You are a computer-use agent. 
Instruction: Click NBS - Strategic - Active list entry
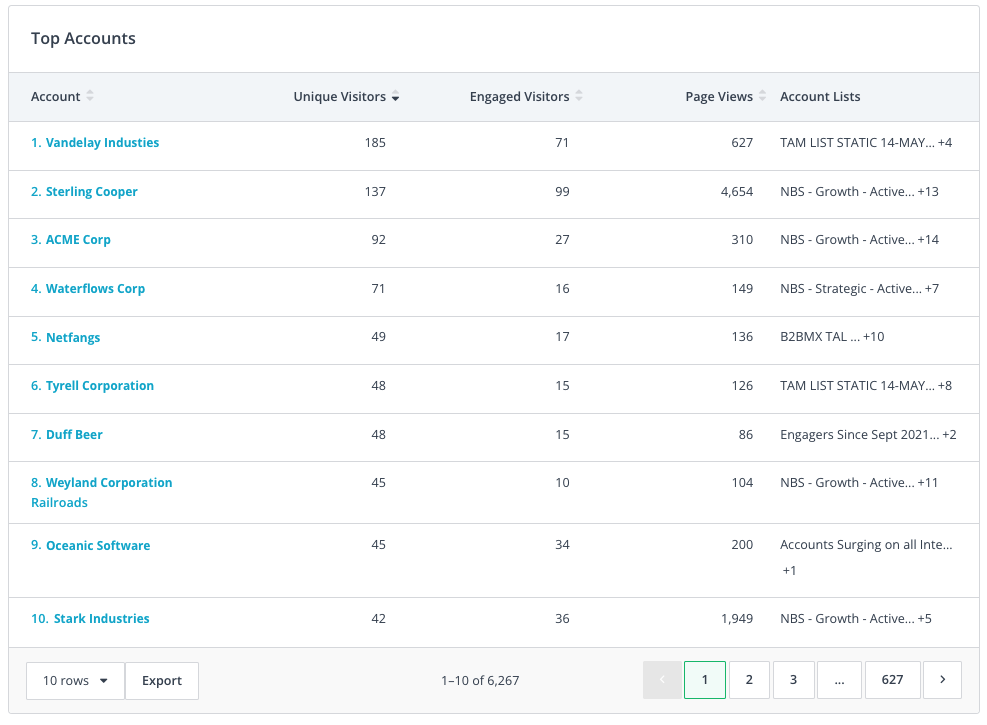pyautogui.click(x=859, y=289)
